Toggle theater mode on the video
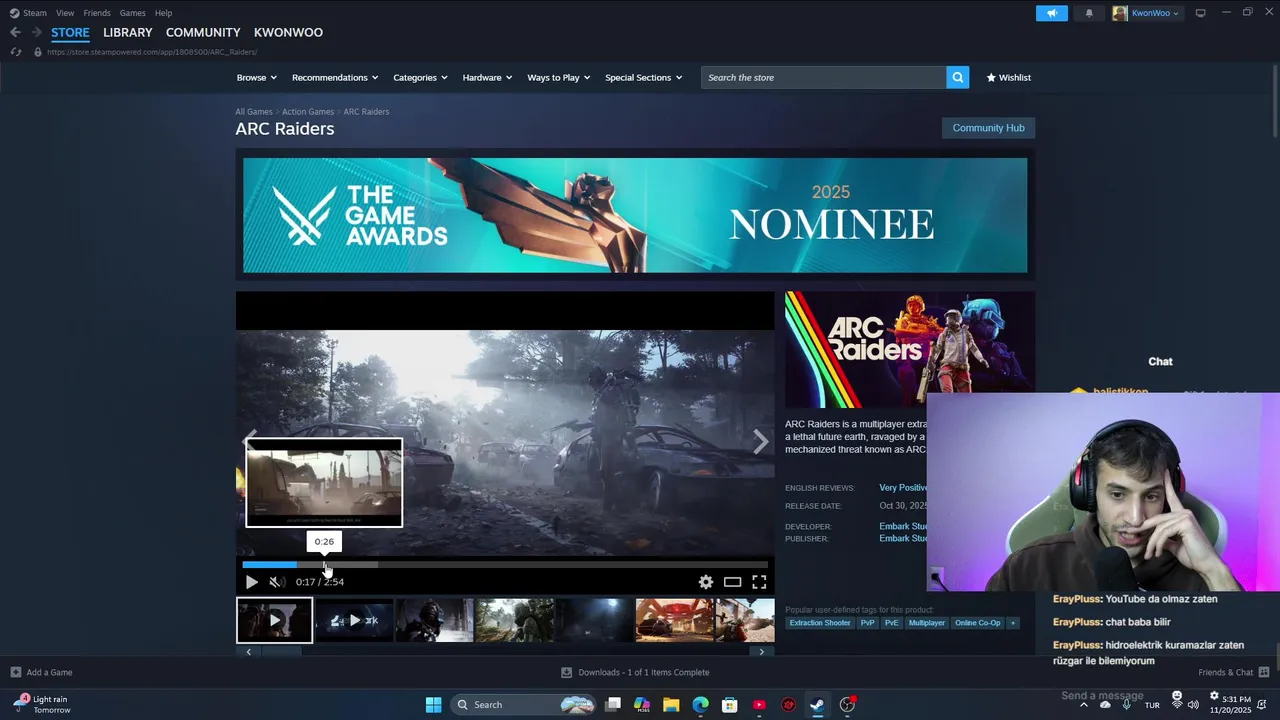This screenshot has width=1280, height=720. (732, 582)
